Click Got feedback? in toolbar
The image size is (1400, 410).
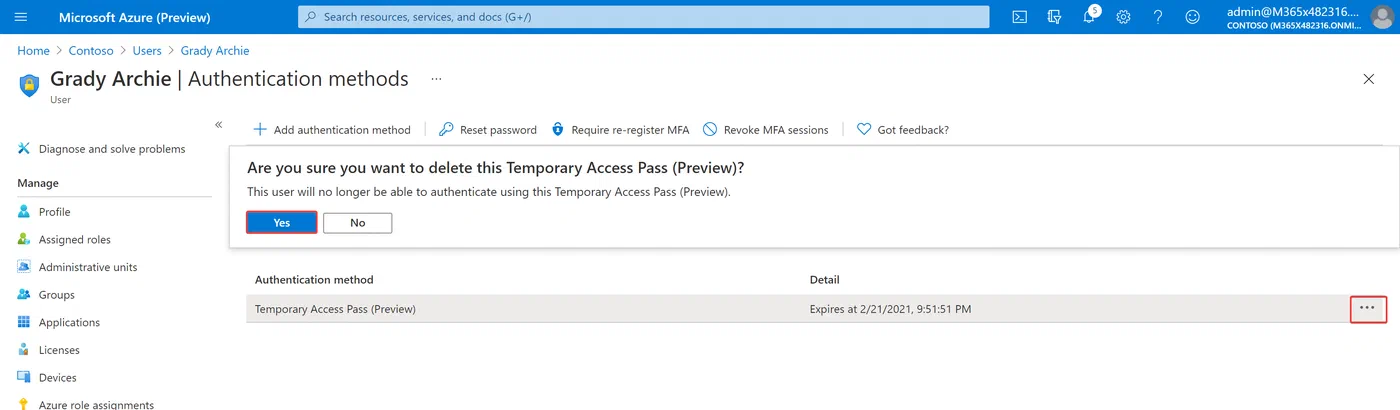point(903,130)
